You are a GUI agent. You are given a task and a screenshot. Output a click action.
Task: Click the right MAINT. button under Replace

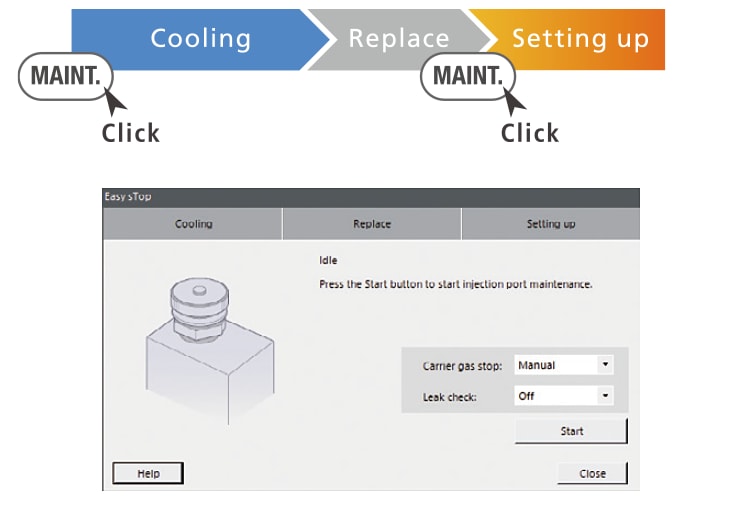tap(467, 77)
